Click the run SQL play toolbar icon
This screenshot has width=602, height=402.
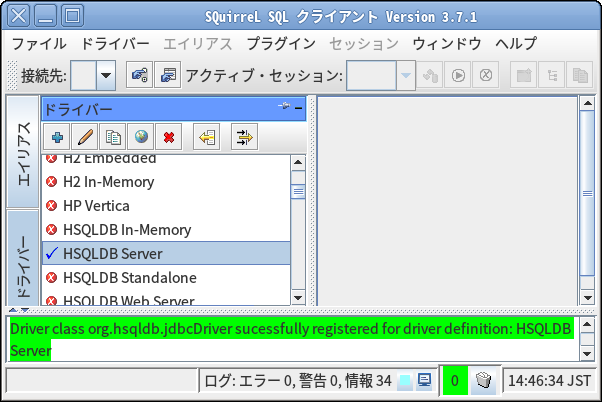point(458,75)
